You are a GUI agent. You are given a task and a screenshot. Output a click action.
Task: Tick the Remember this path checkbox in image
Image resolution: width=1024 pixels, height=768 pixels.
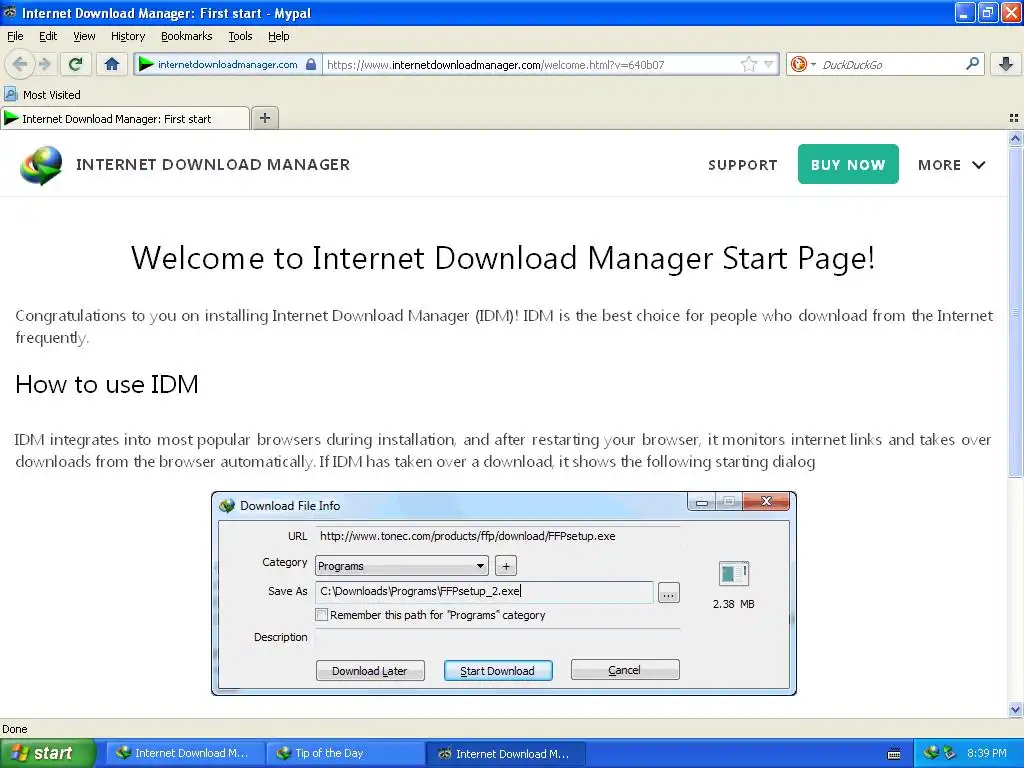[x=321, y=615]
